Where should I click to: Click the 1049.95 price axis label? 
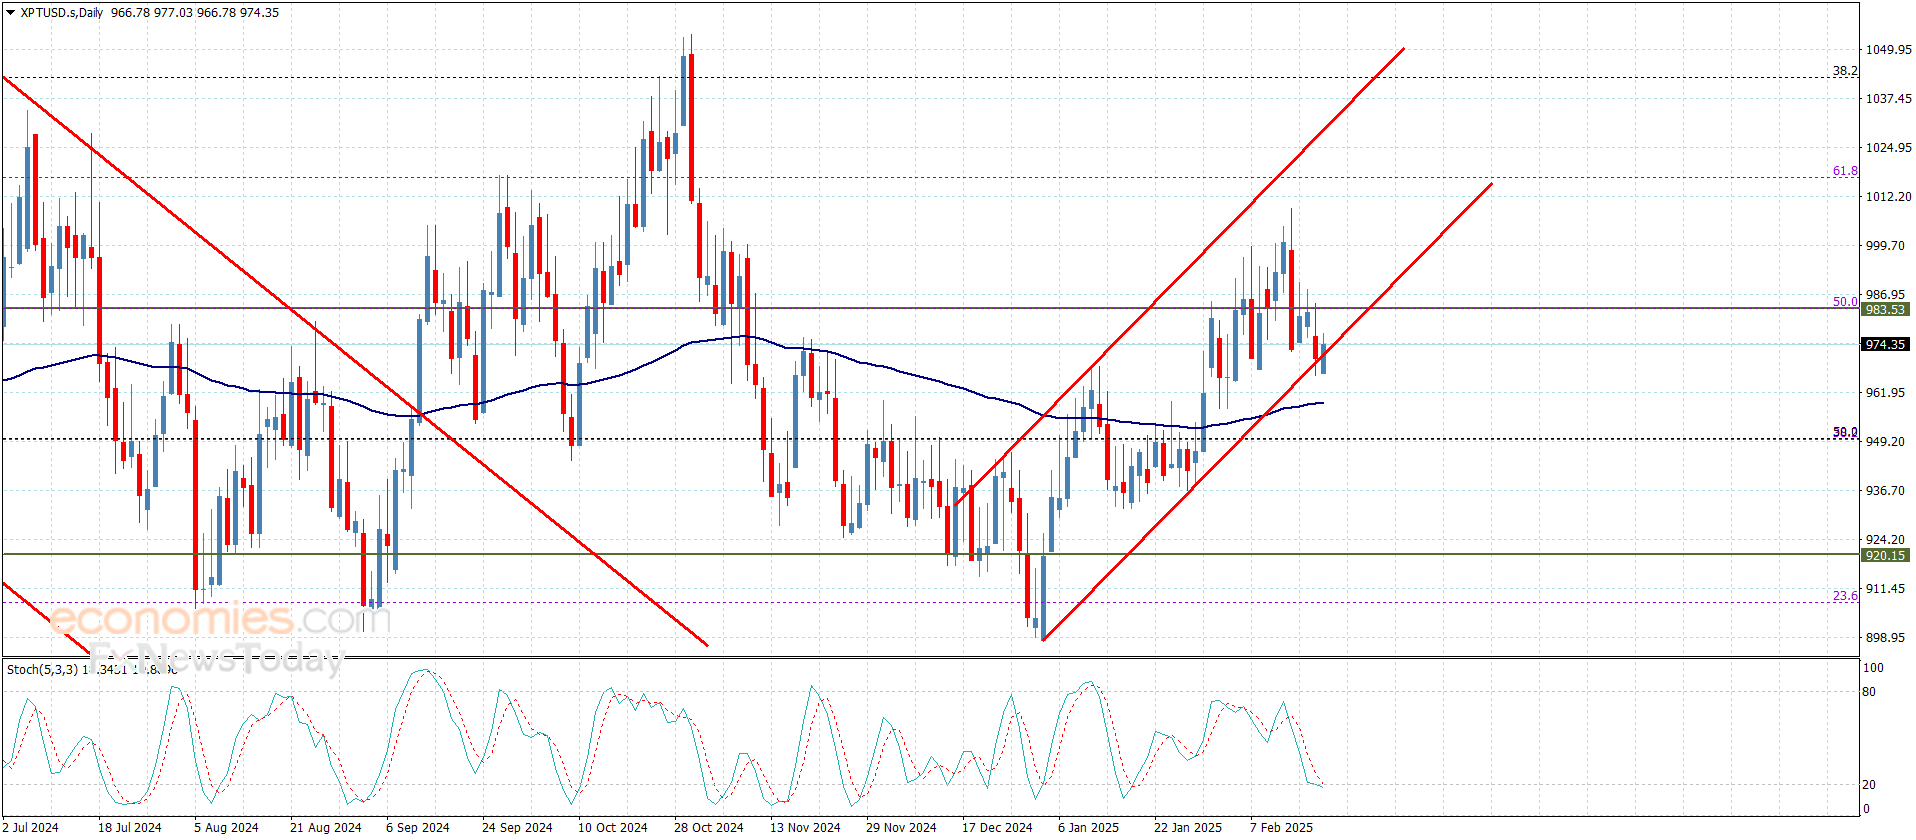tap(1888, 49)
